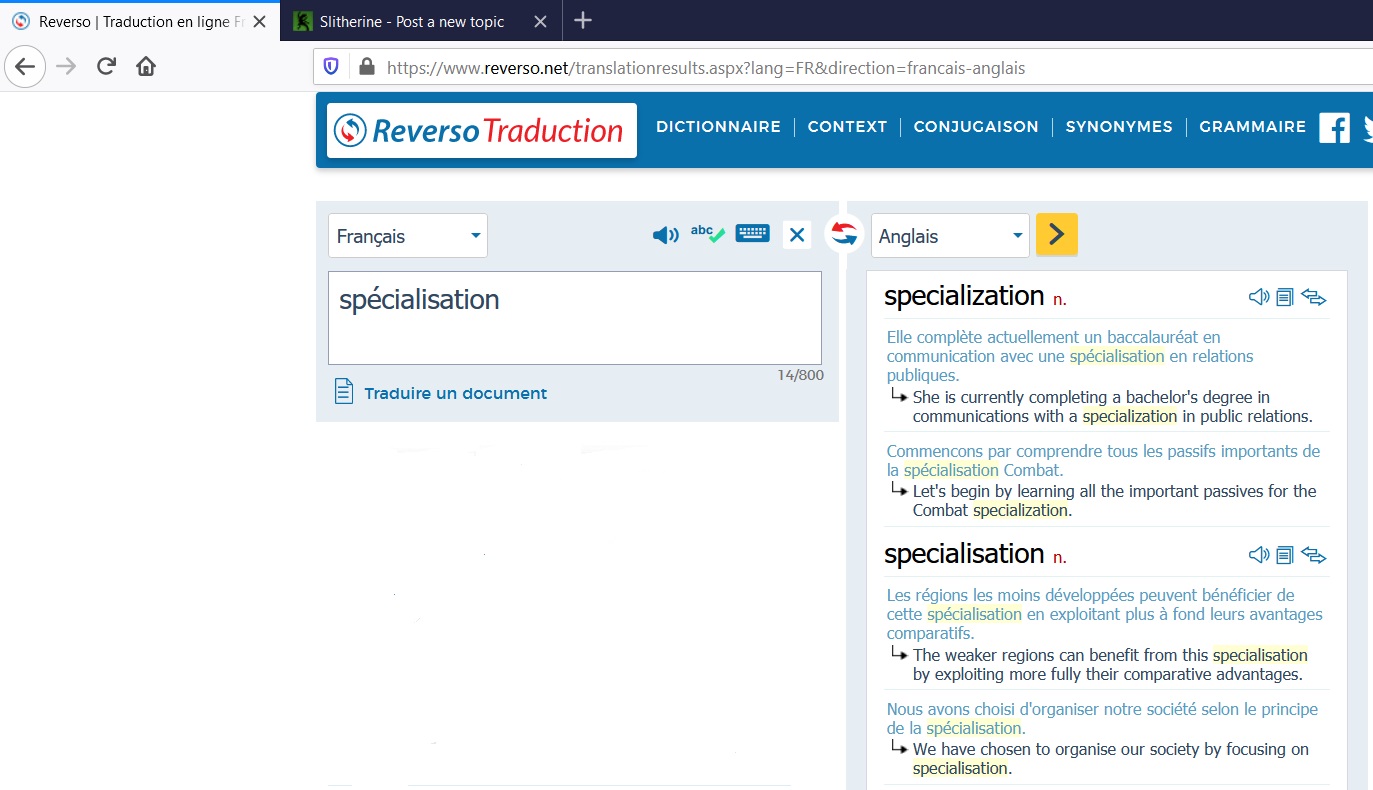Click reverse translation arrows for specialisation
The height and width of the screenshot is (790, 1373).
[1313, 555]
